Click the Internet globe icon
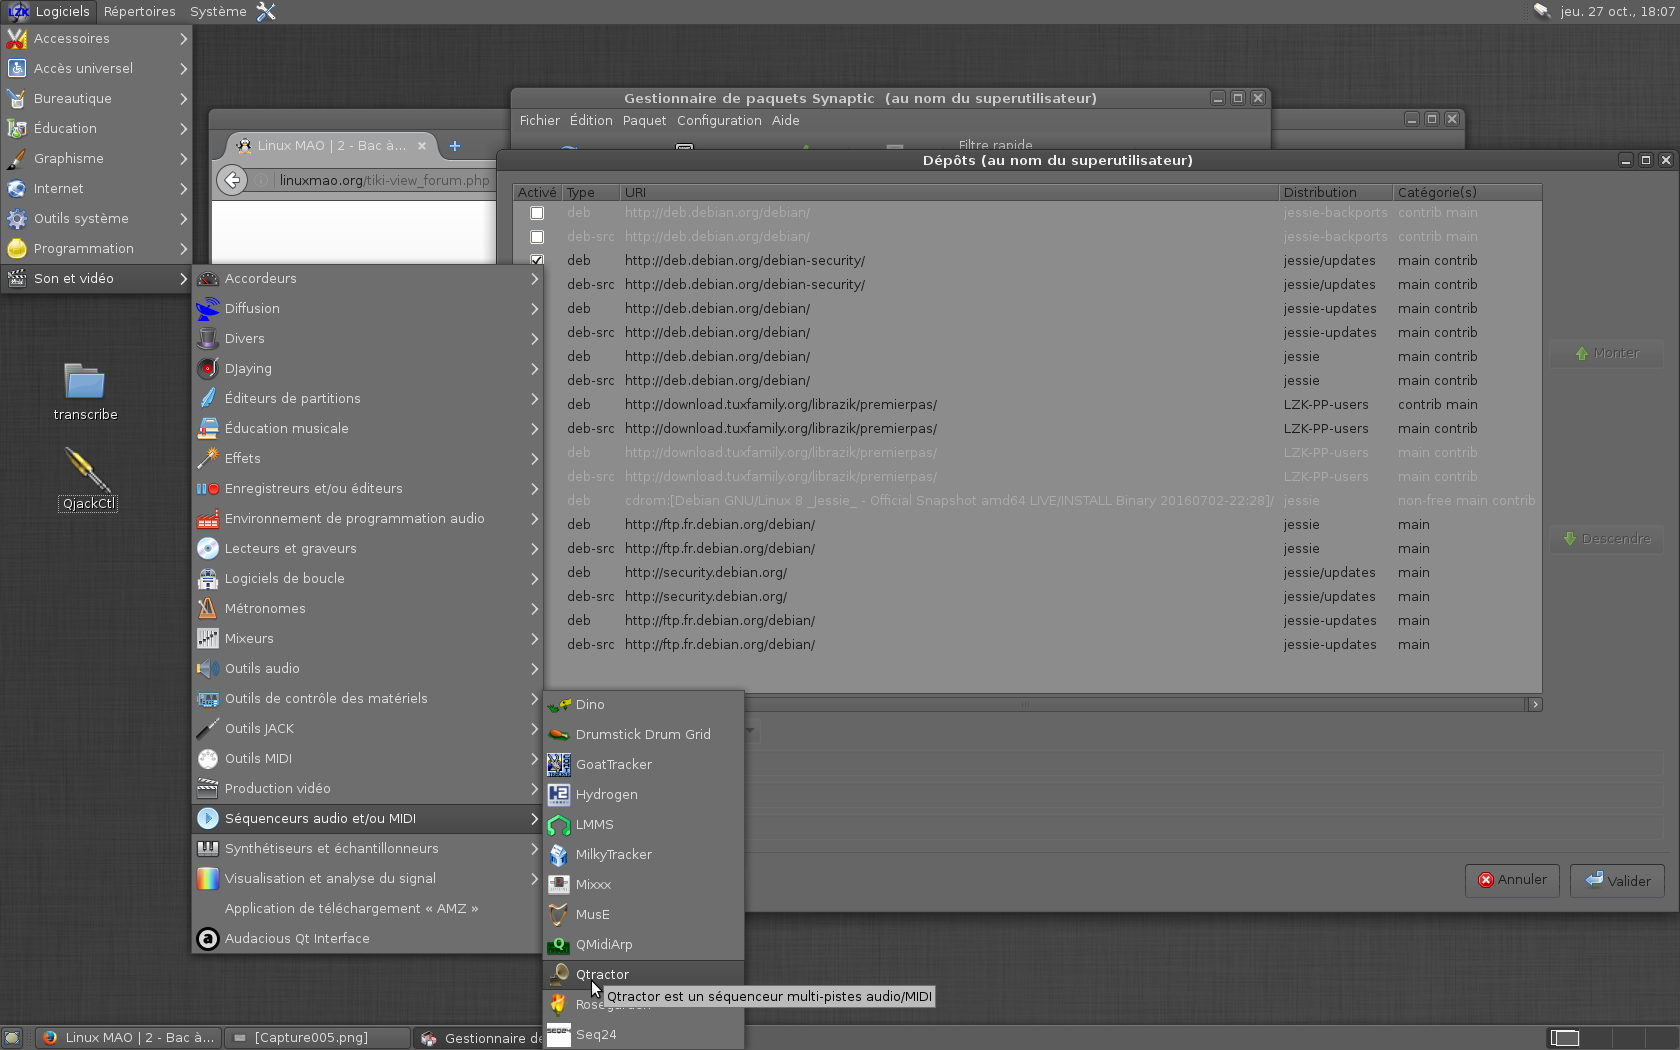Viewport: 1680px width, 1050px height. point(17,188)
